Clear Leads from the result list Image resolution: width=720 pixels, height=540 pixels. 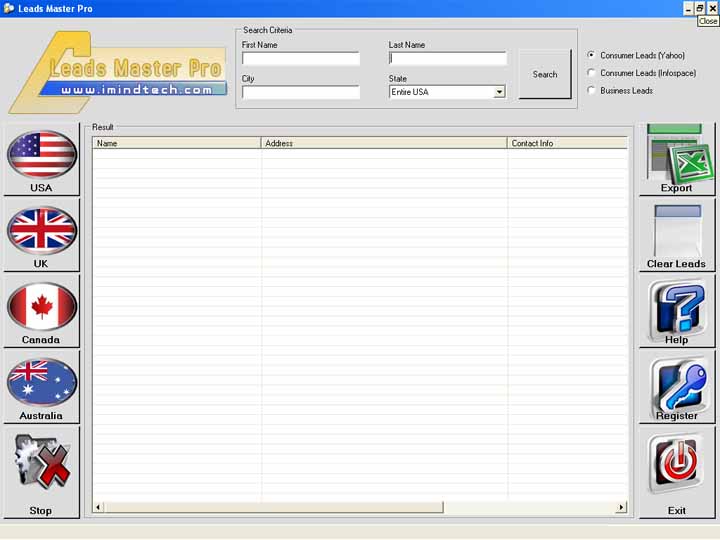coord(677,236)
